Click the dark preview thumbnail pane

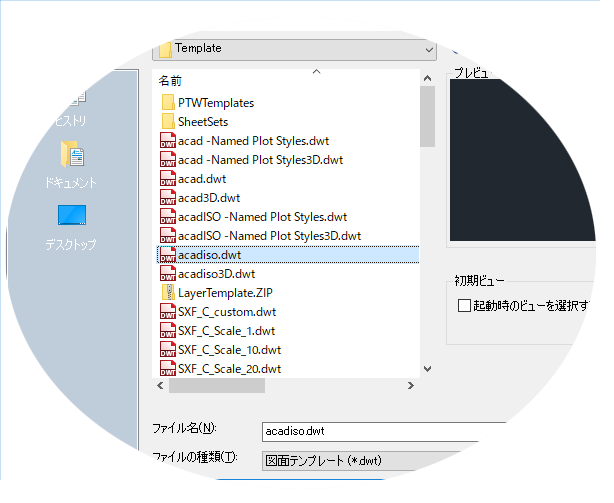[522, 160]
